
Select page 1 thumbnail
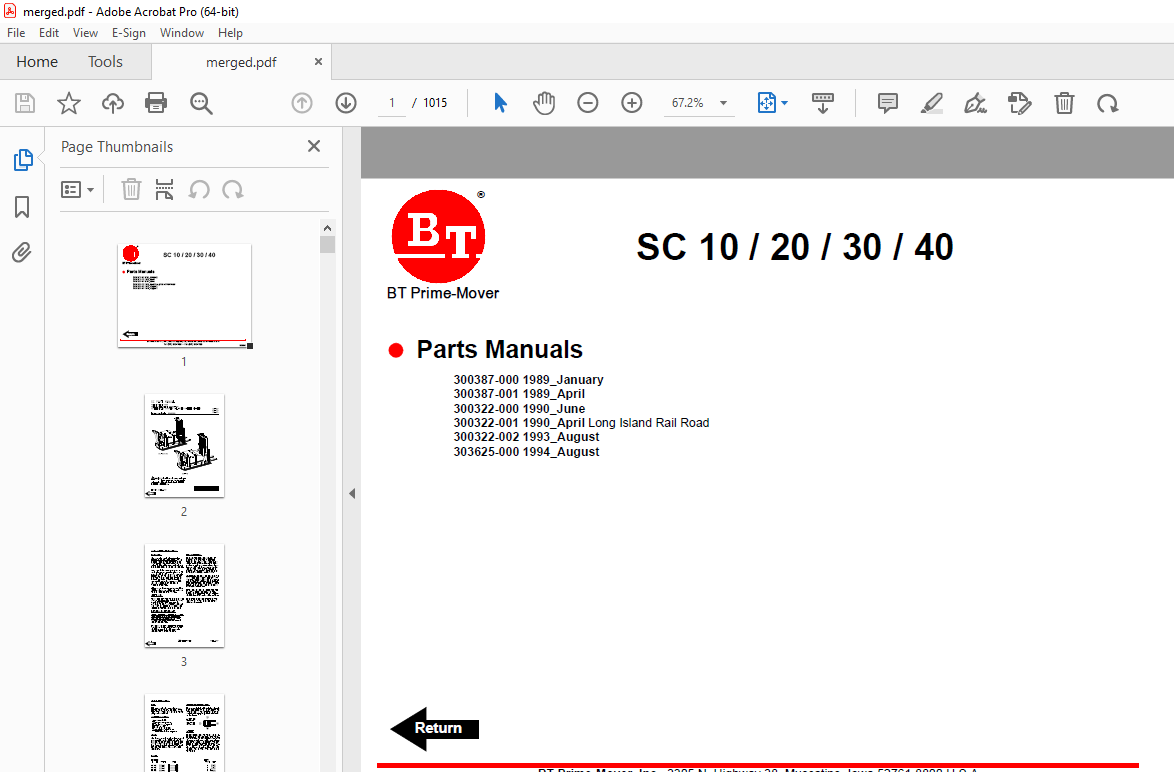[184, 295]
